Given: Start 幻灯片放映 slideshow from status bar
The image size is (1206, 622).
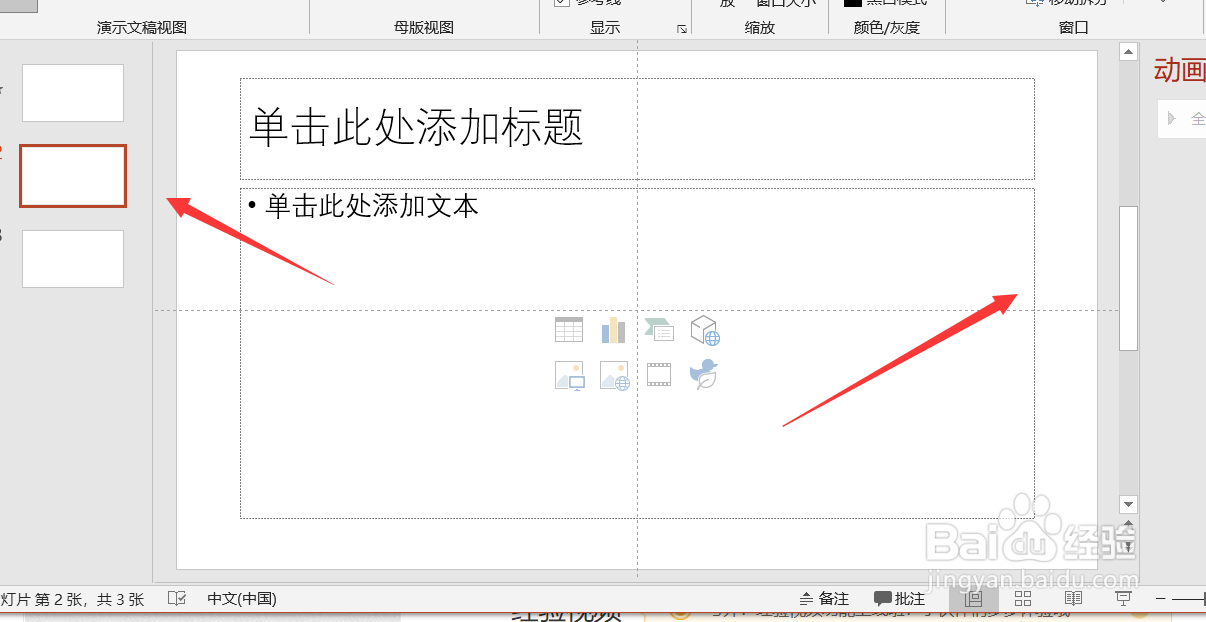Looking at the screenshot, I should (1124, 597).
